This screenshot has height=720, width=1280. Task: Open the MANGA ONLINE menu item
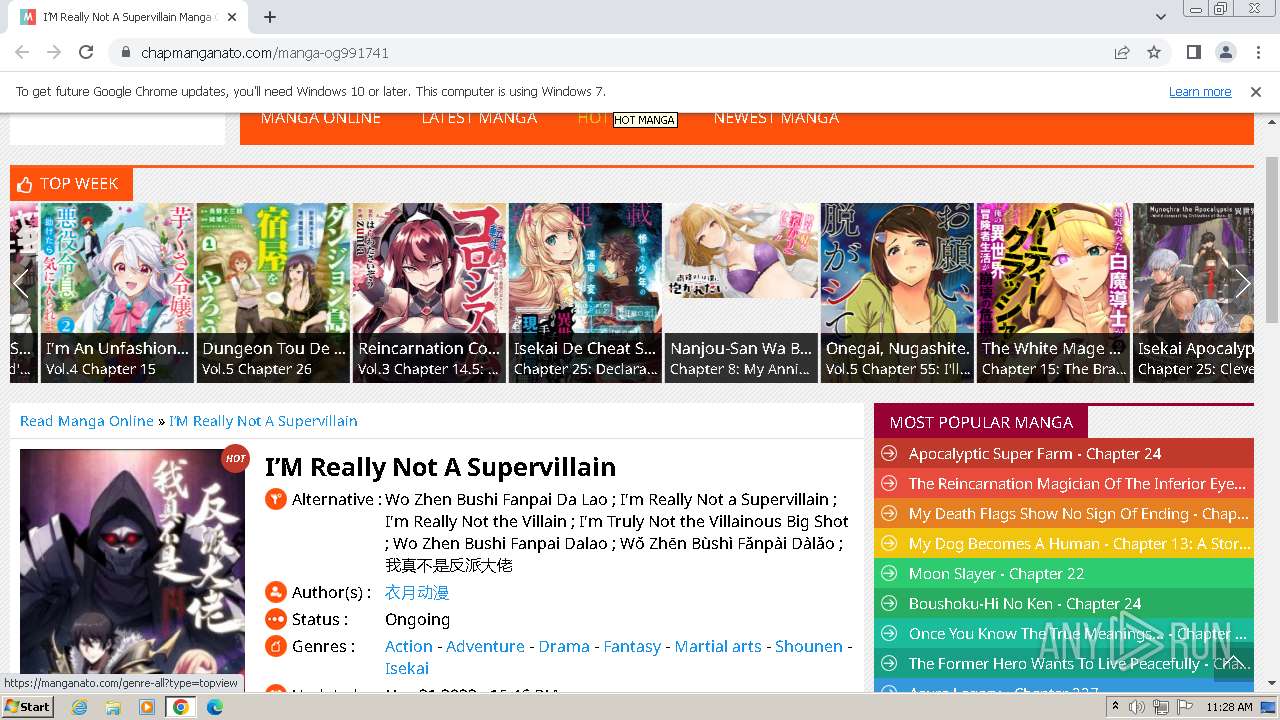click(321, 118)
